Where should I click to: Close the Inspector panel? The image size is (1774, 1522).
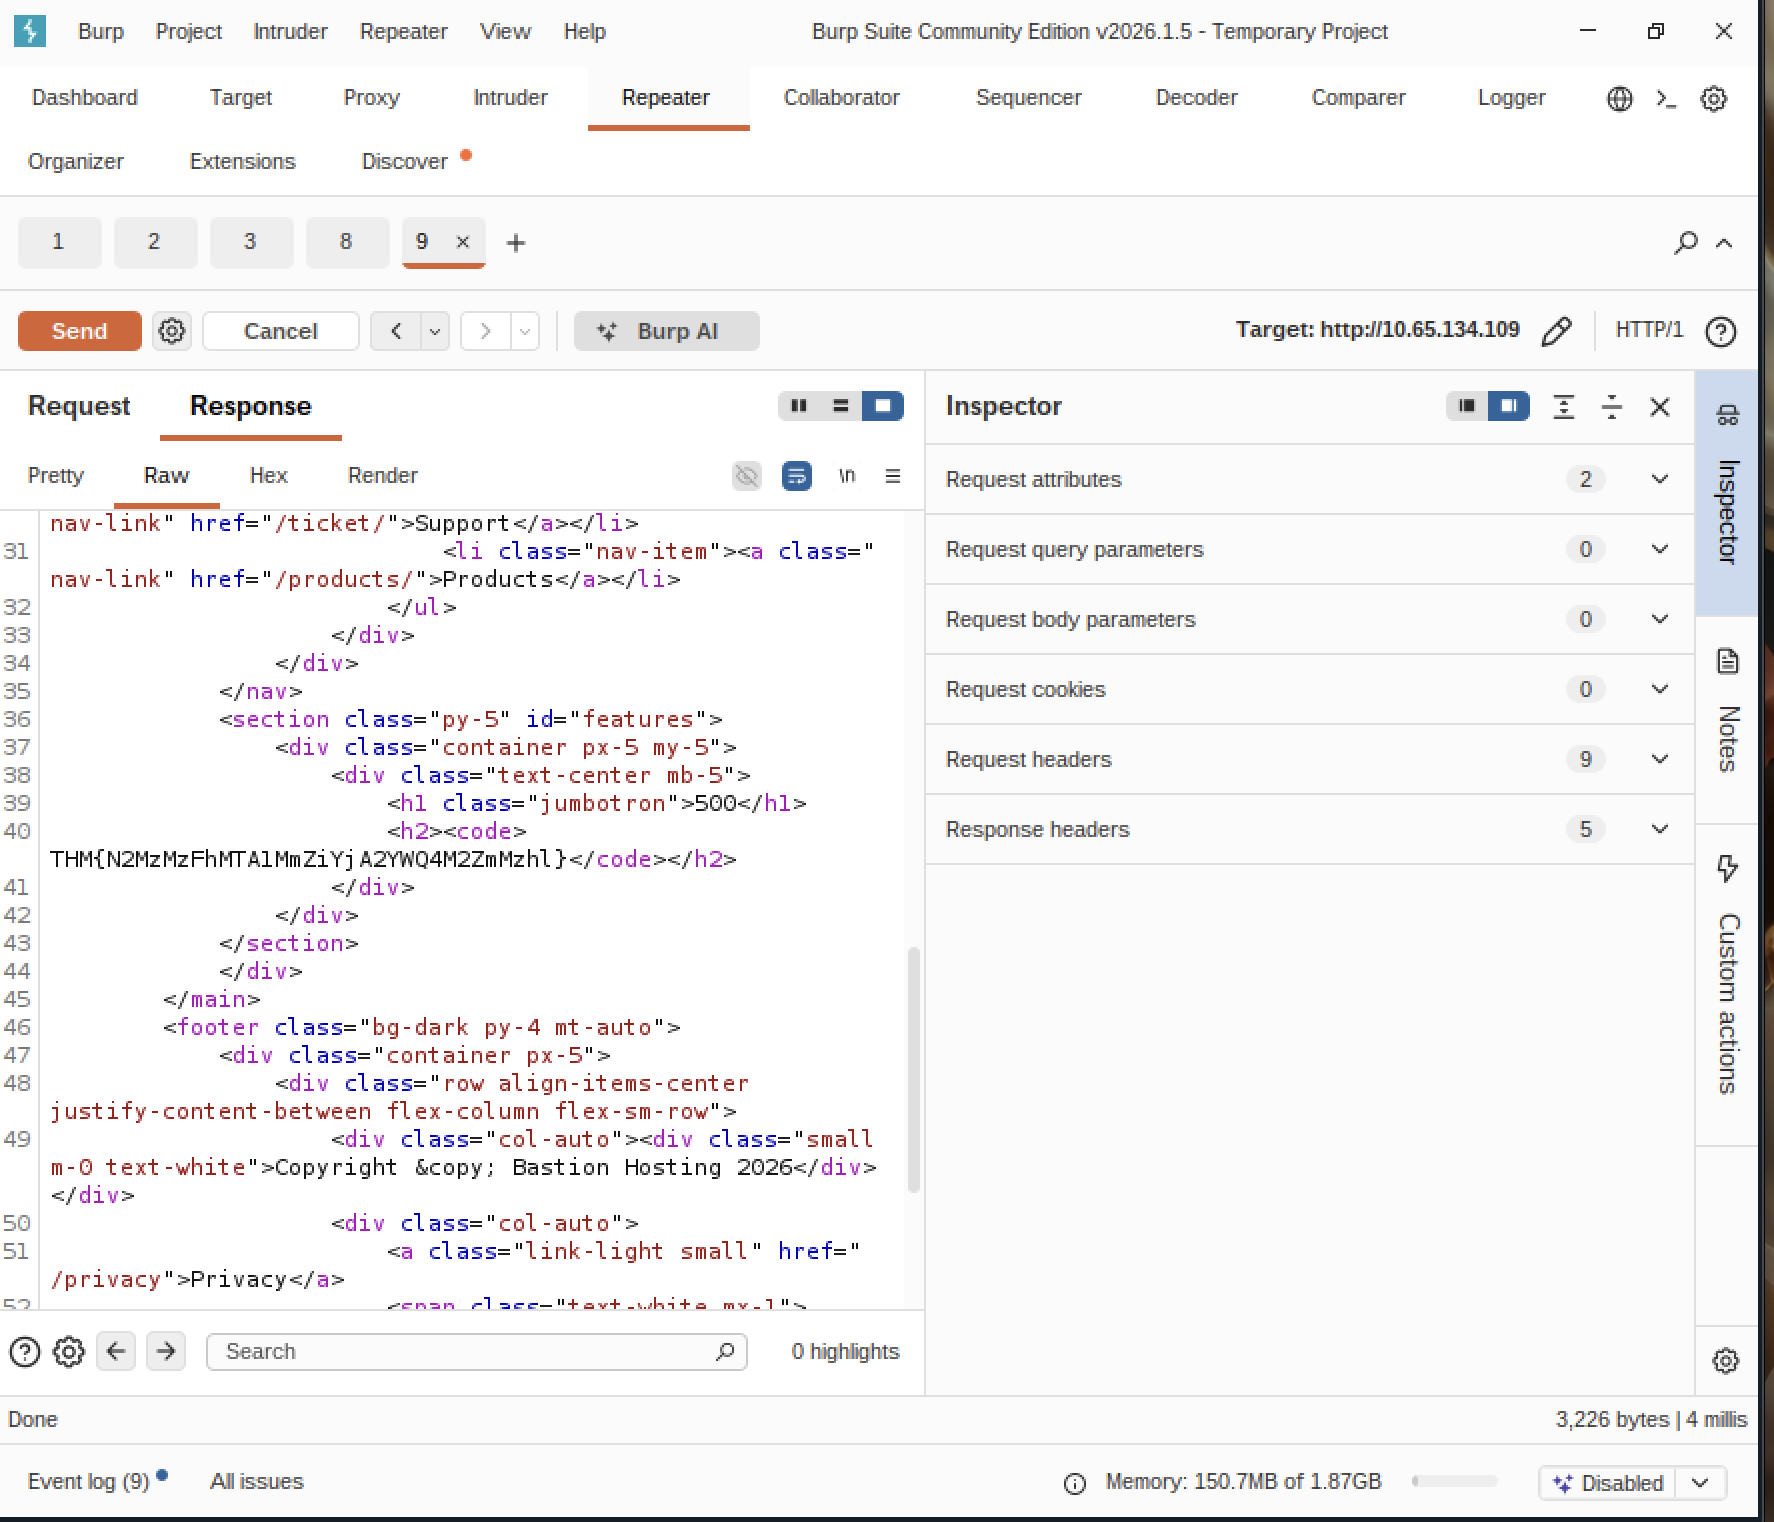[1660, 407]
